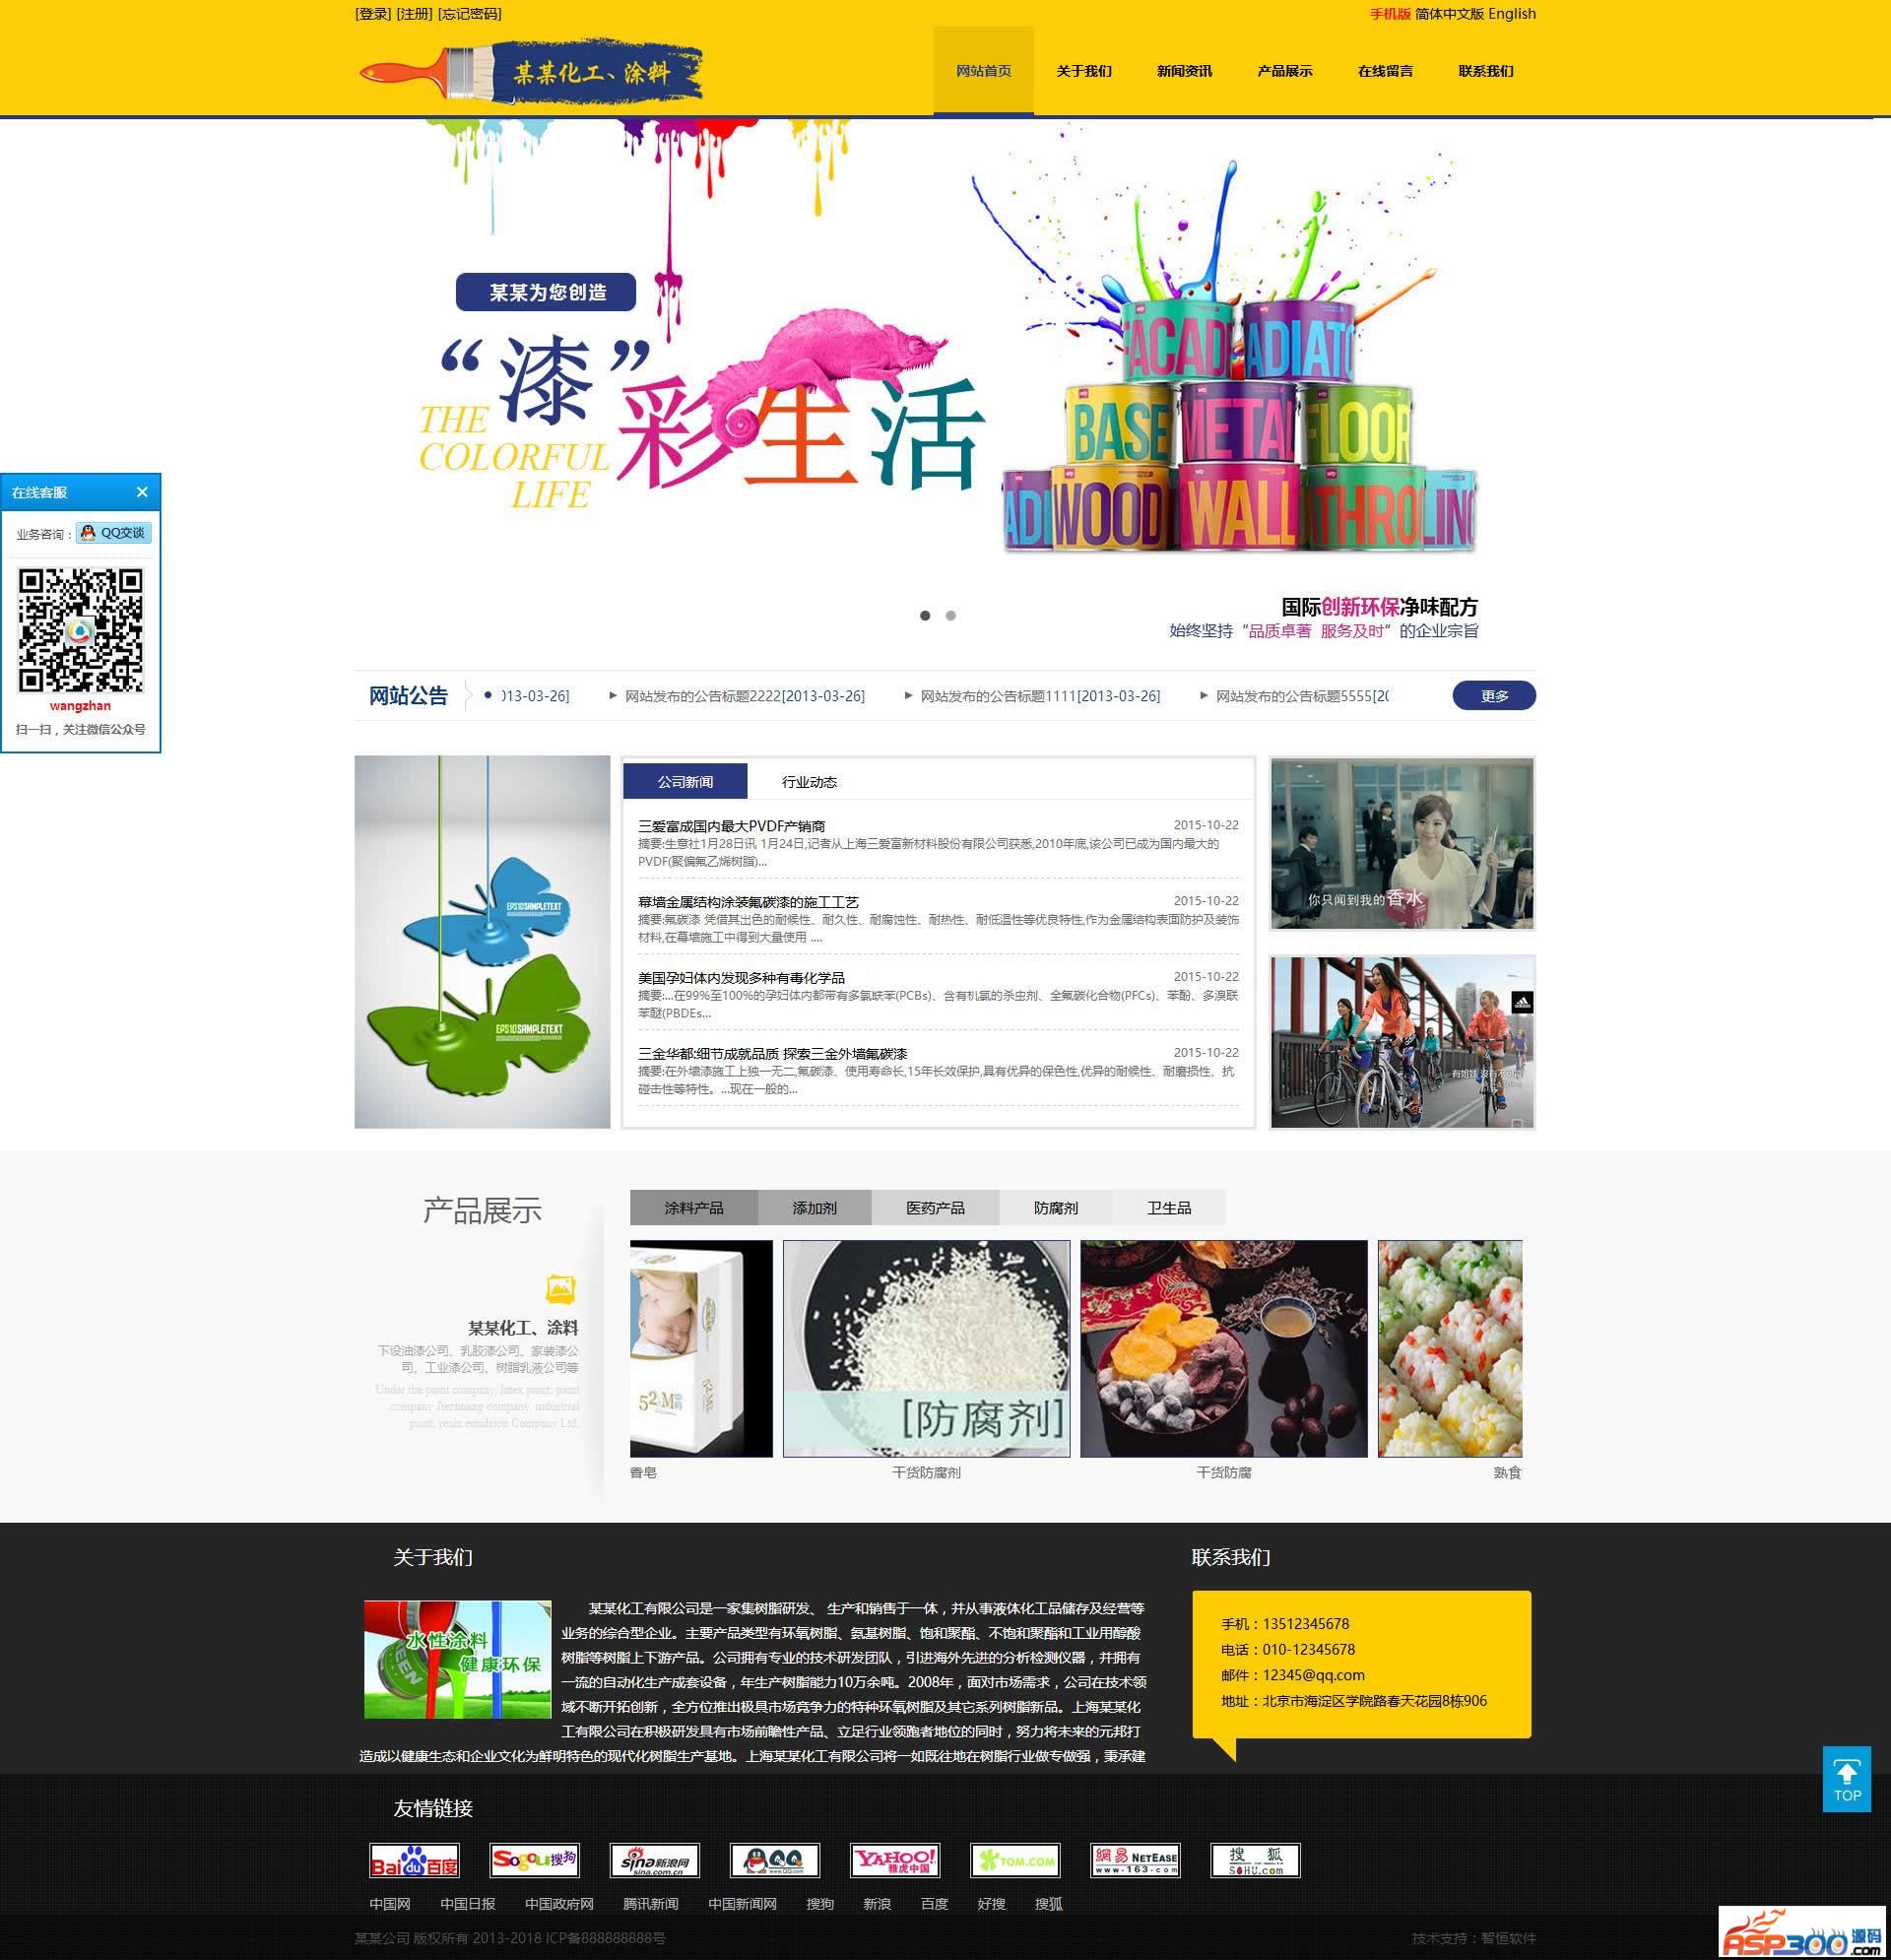This screenshot has height=1960, width=1891.
Task: Switch the site language to English
Action: coord(1511,14)
